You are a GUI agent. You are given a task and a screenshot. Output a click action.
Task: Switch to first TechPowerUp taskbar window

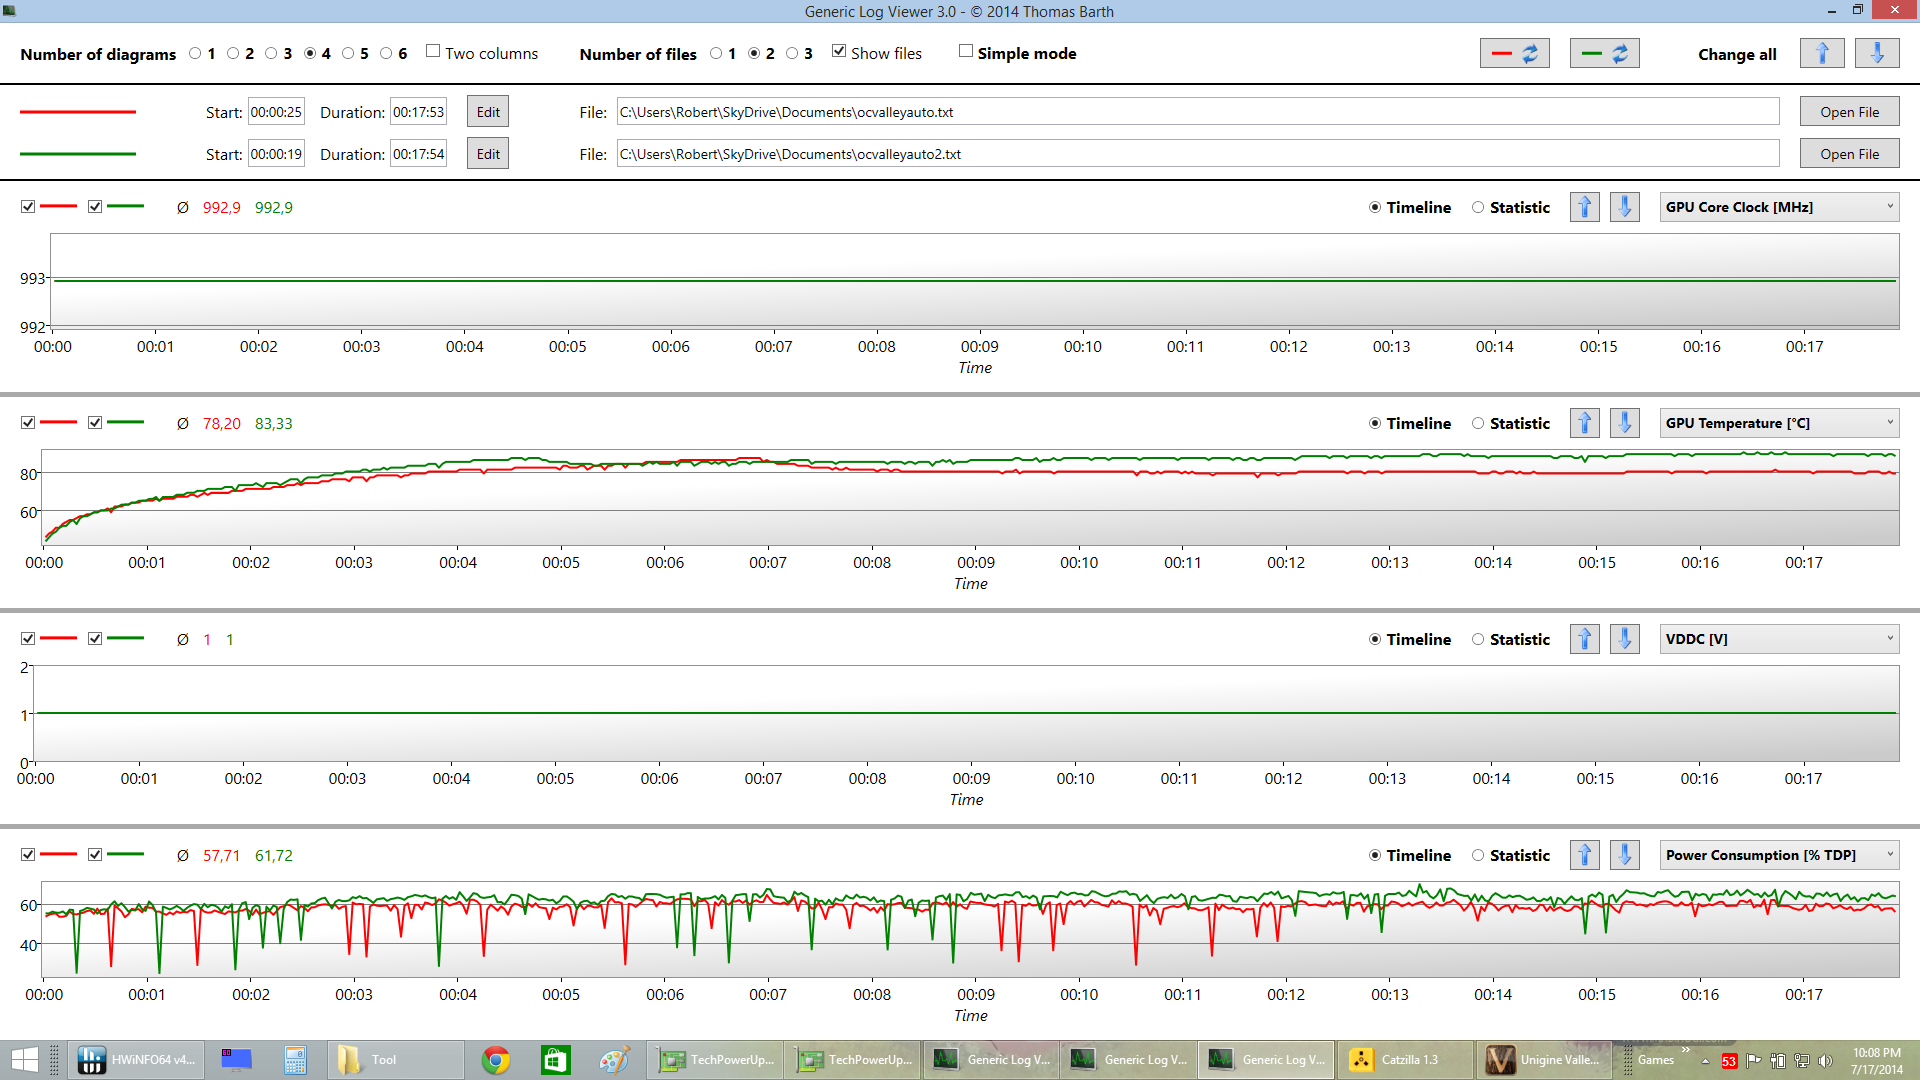(716, 1060)
